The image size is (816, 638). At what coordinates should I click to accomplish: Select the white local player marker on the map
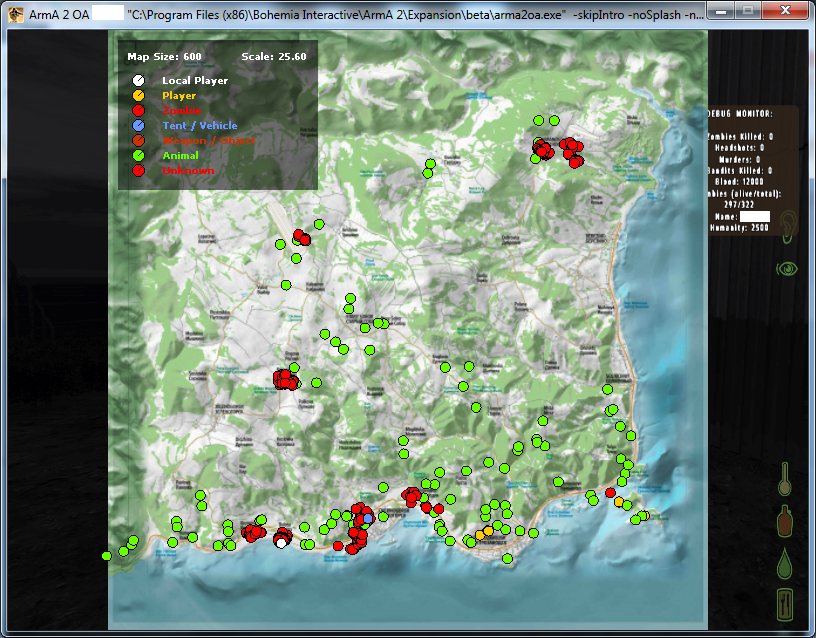(281, 543)
